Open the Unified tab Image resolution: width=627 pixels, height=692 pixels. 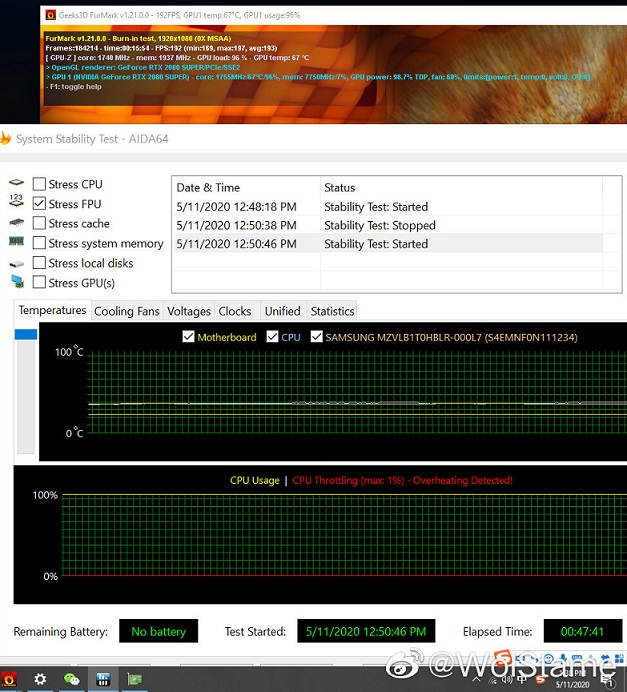[282, 311]
